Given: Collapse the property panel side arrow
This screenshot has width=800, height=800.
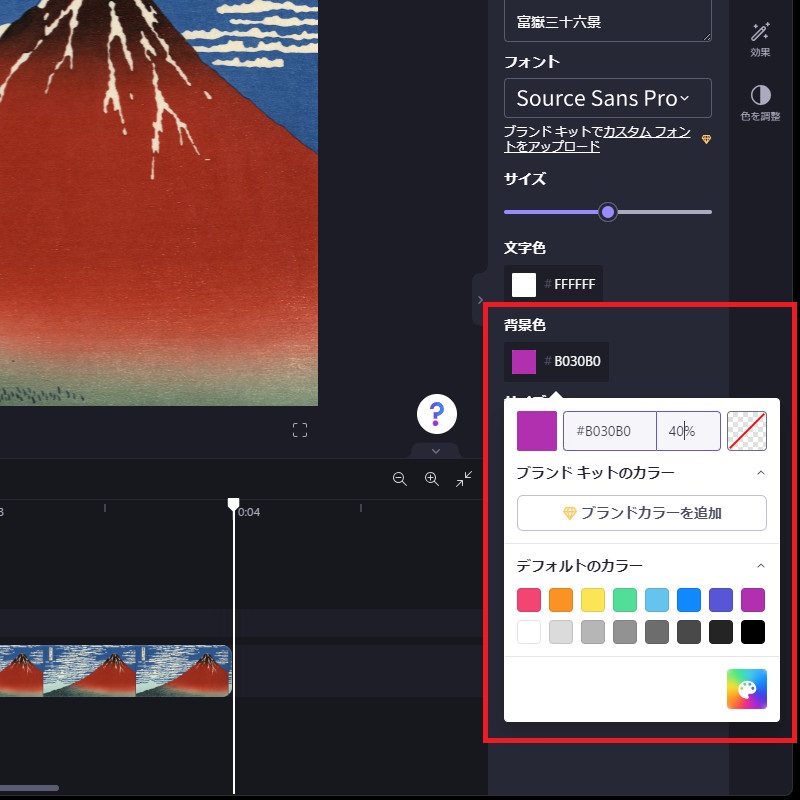Looking at the screenshot, I should [x=480, y=299].
